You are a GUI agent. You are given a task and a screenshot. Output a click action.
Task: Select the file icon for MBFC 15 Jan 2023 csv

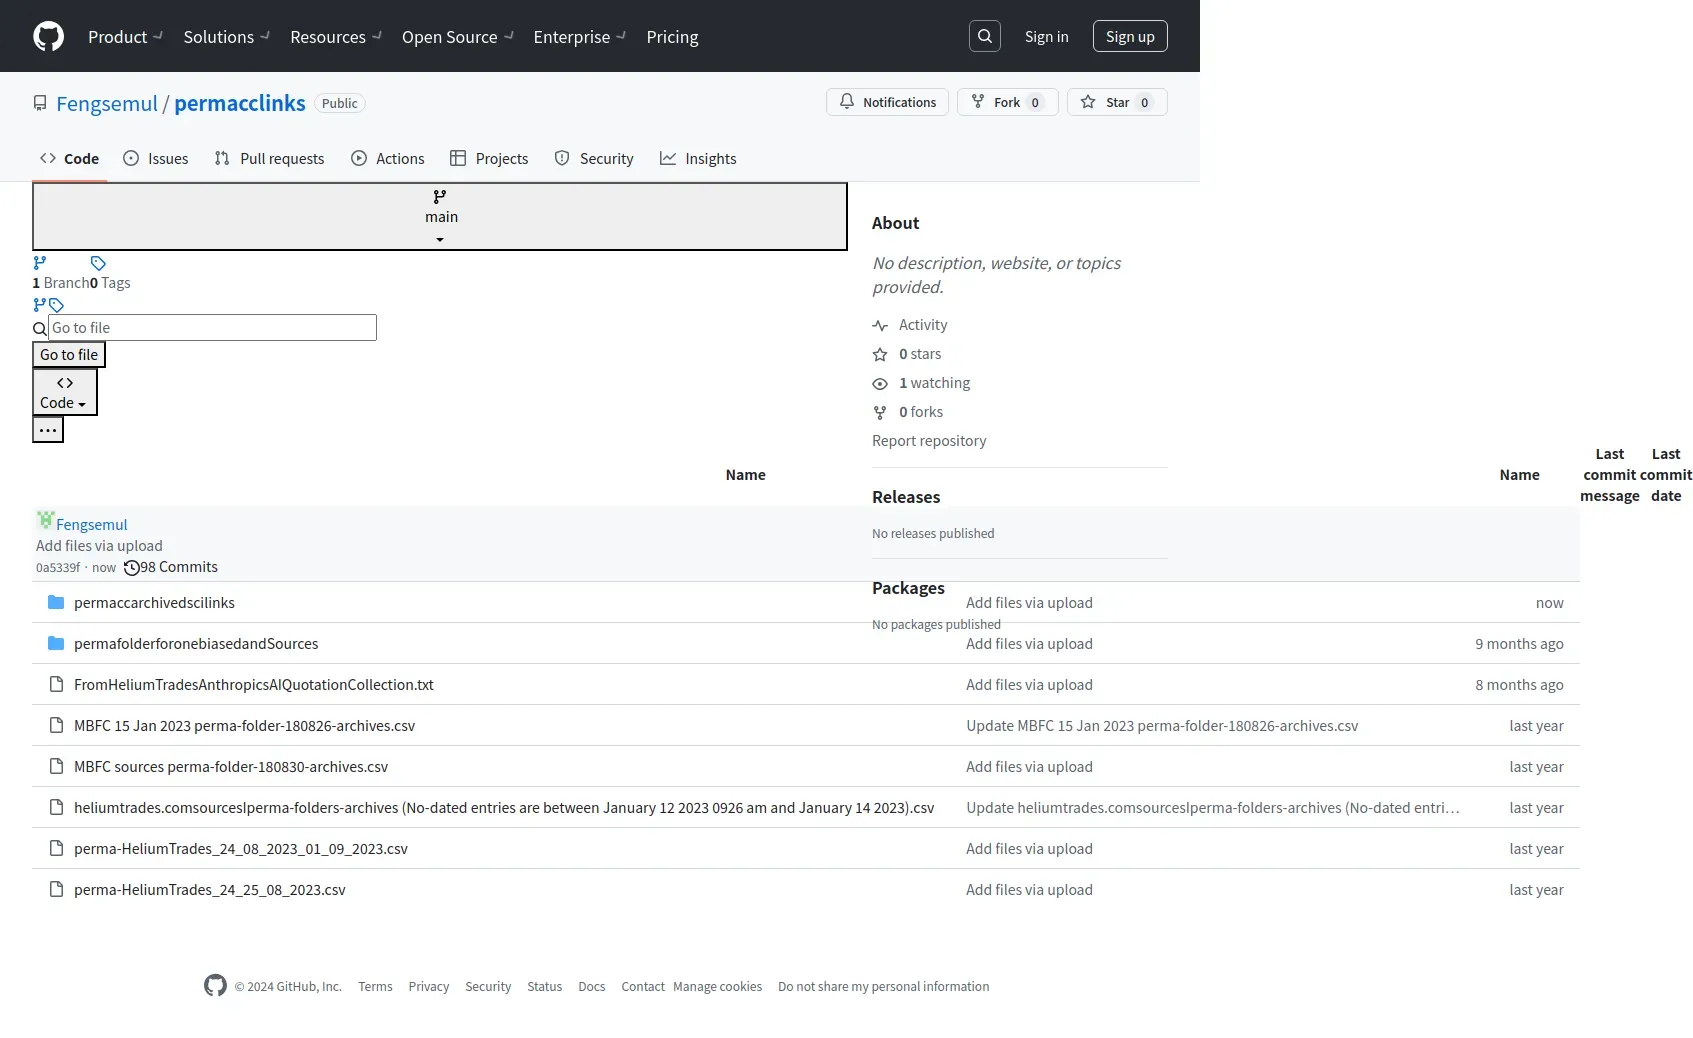pos(56,726)
